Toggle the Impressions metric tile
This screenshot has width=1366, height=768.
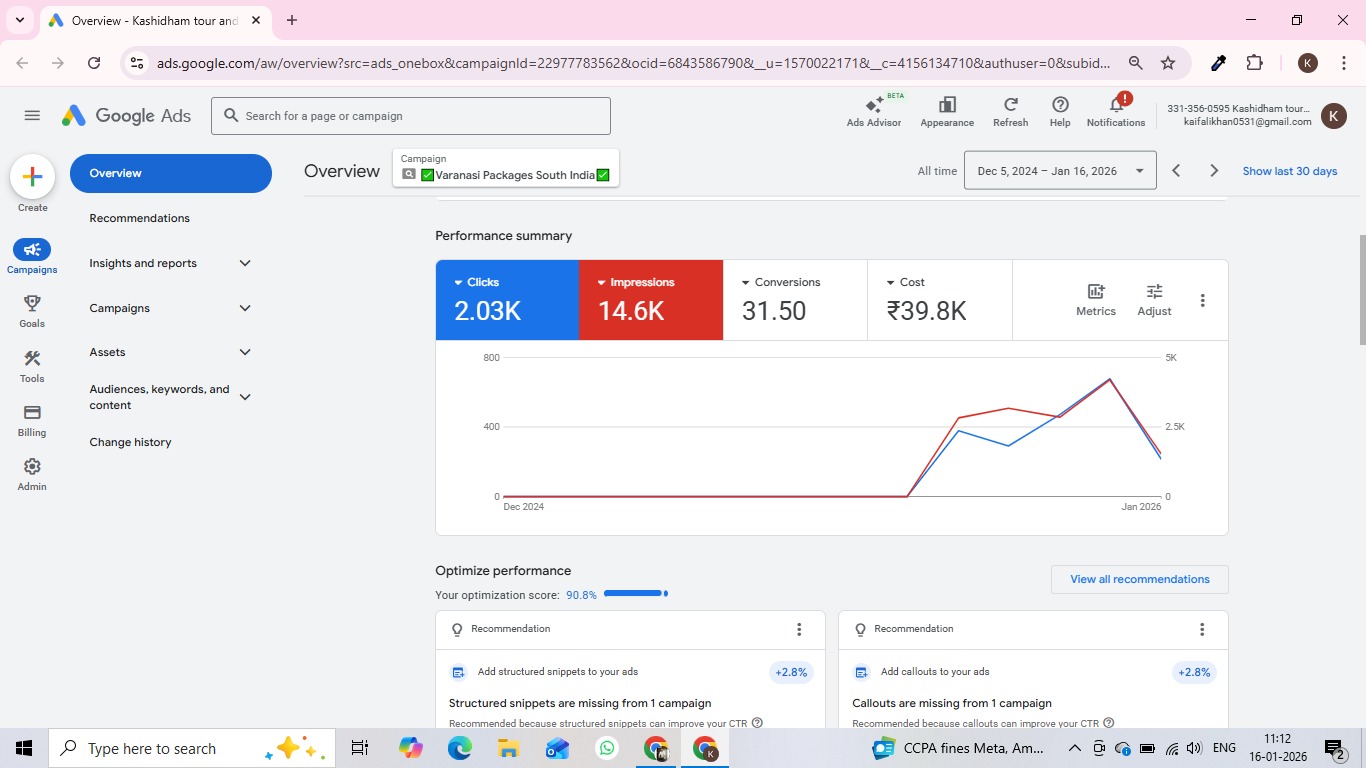(650, 300)
